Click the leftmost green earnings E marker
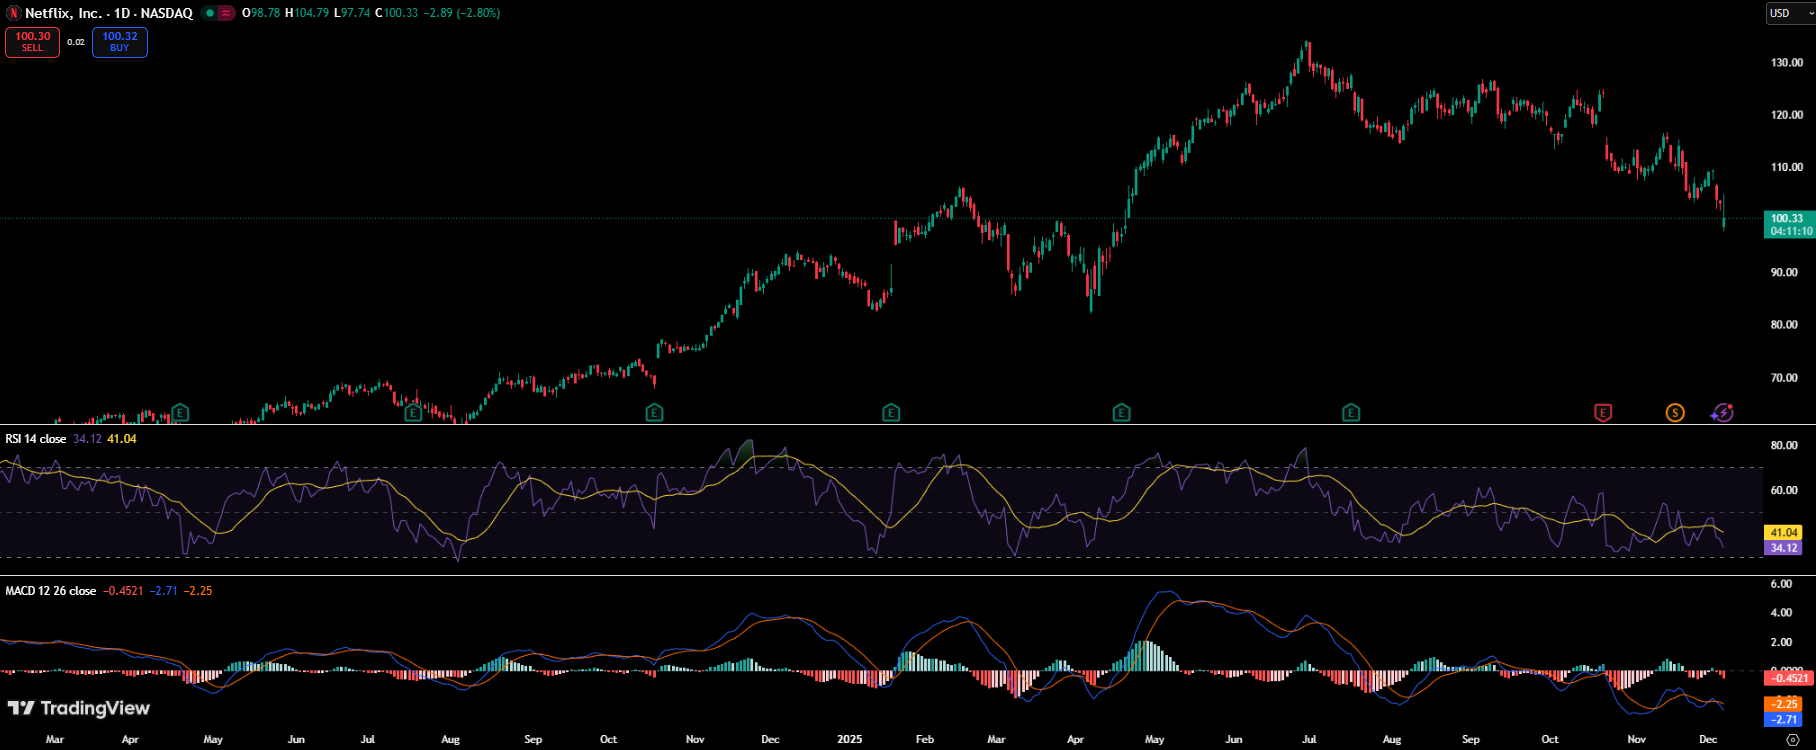 pos(179,412)
